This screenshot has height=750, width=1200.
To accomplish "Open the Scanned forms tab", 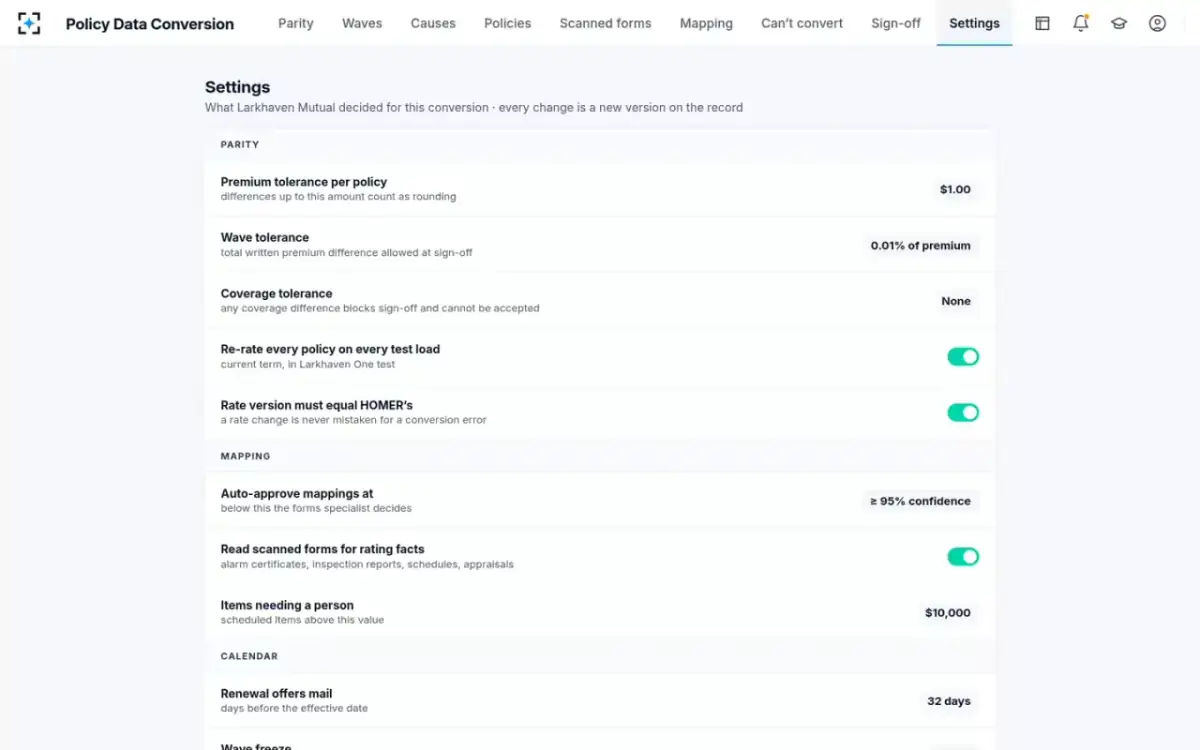I will coord(605,23).
